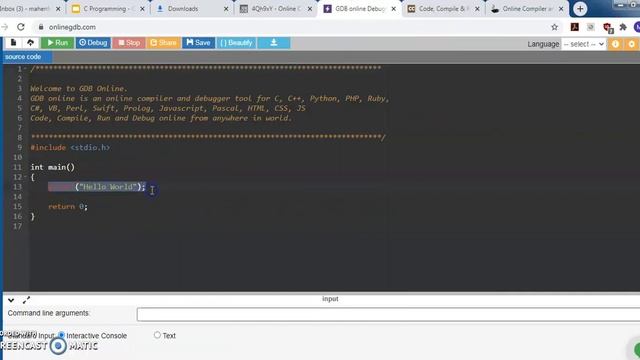Click the "int main()" code line
The image size is (640, 360).
point(53,167)
